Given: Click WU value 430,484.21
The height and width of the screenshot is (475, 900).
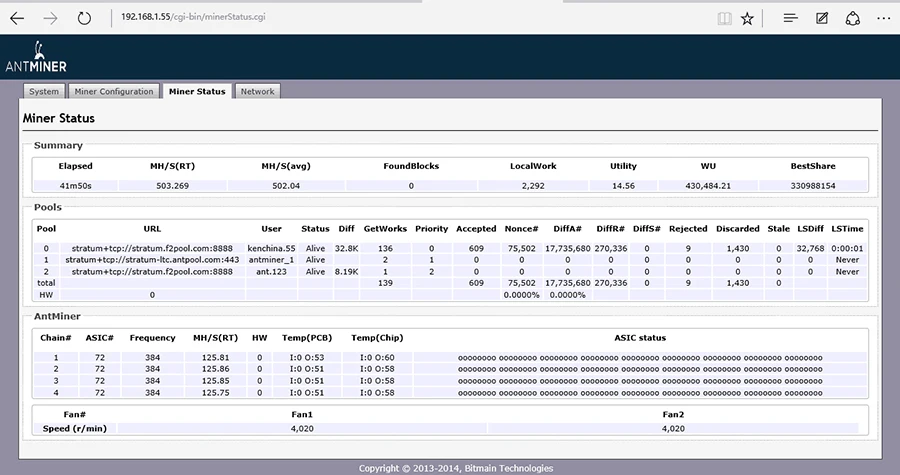Looking at the screenshot, I should pos(708,186).
